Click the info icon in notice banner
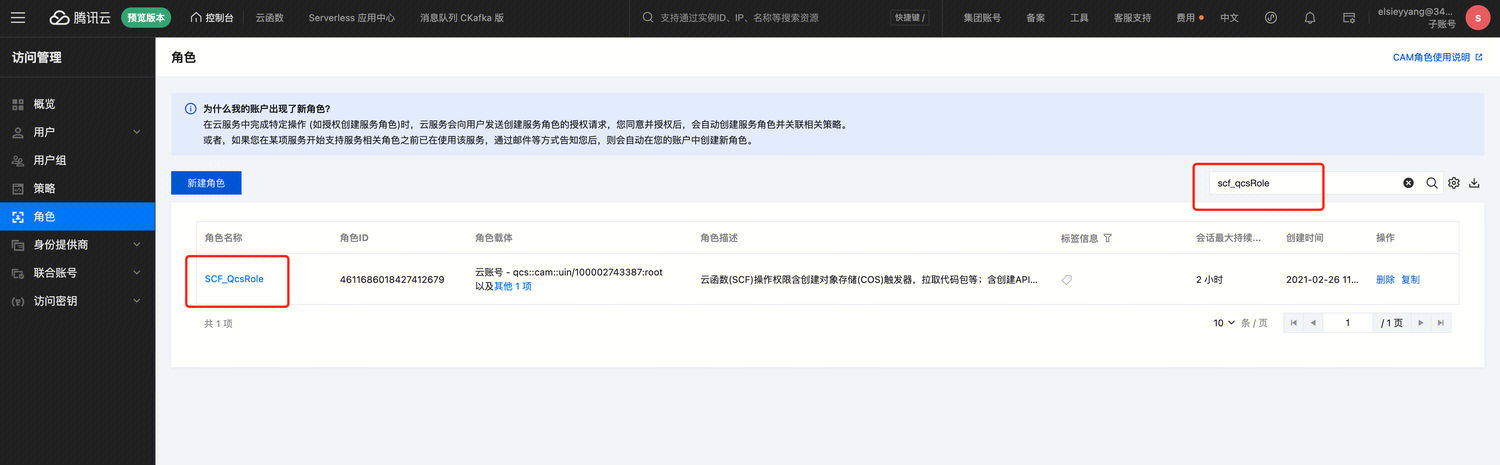The width and height of the screenshot is (1500, 465). 190,108
